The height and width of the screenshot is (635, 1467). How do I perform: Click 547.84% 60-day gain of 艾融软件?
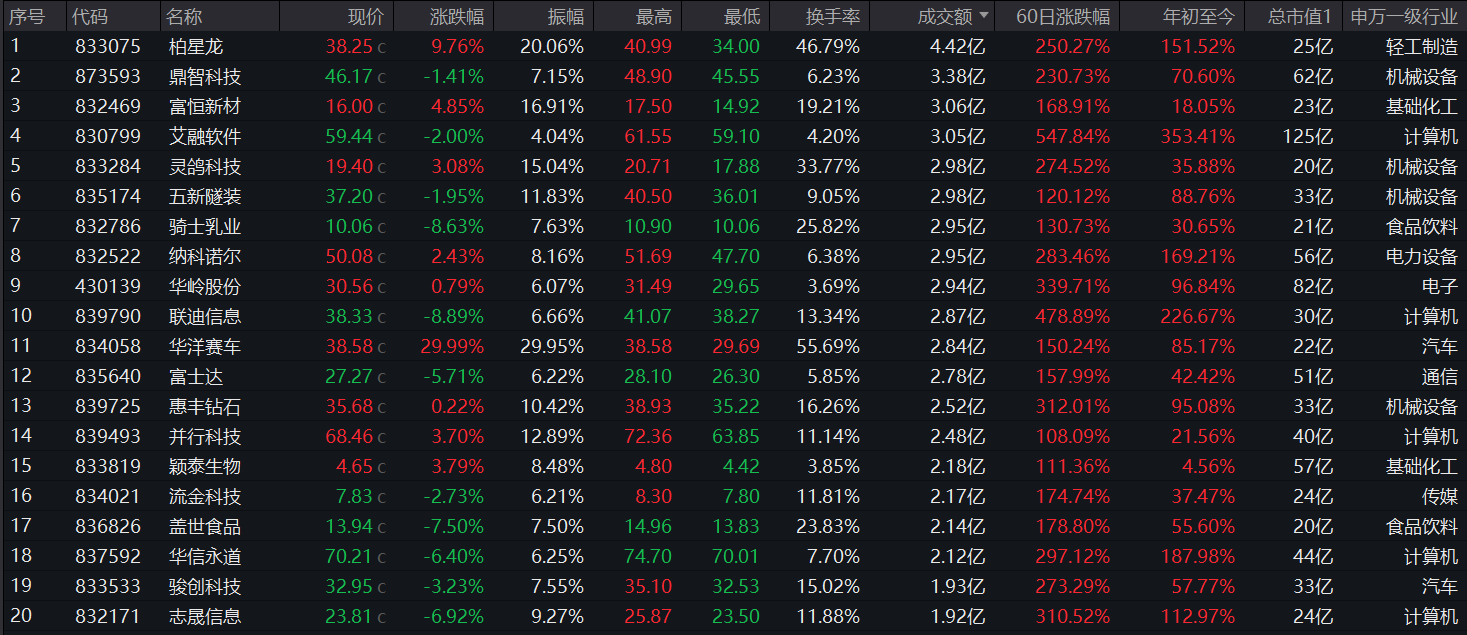click(1072, 136)
